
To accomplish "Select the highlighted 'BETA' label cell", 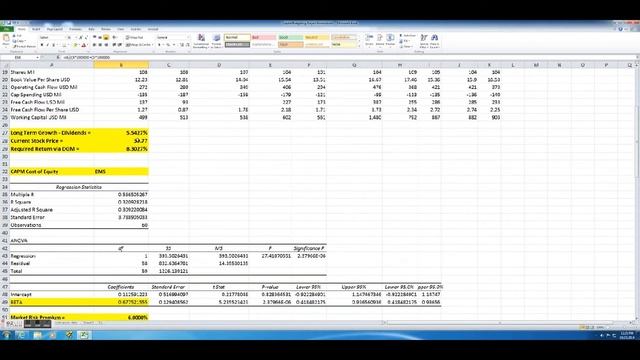I will (x=51, y=302).
